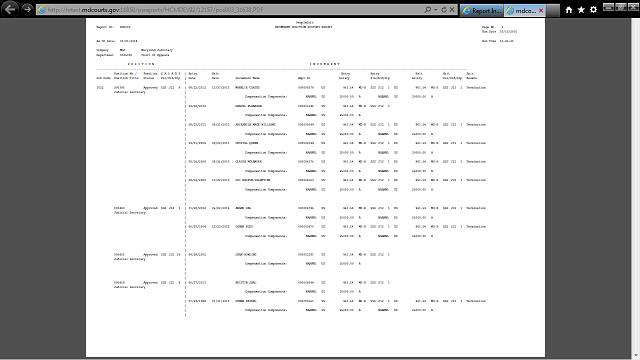Click the IE page icon beside the URL
Image resolution: width=640 pixels, height=360 pixels.
[x=42, y=9]
